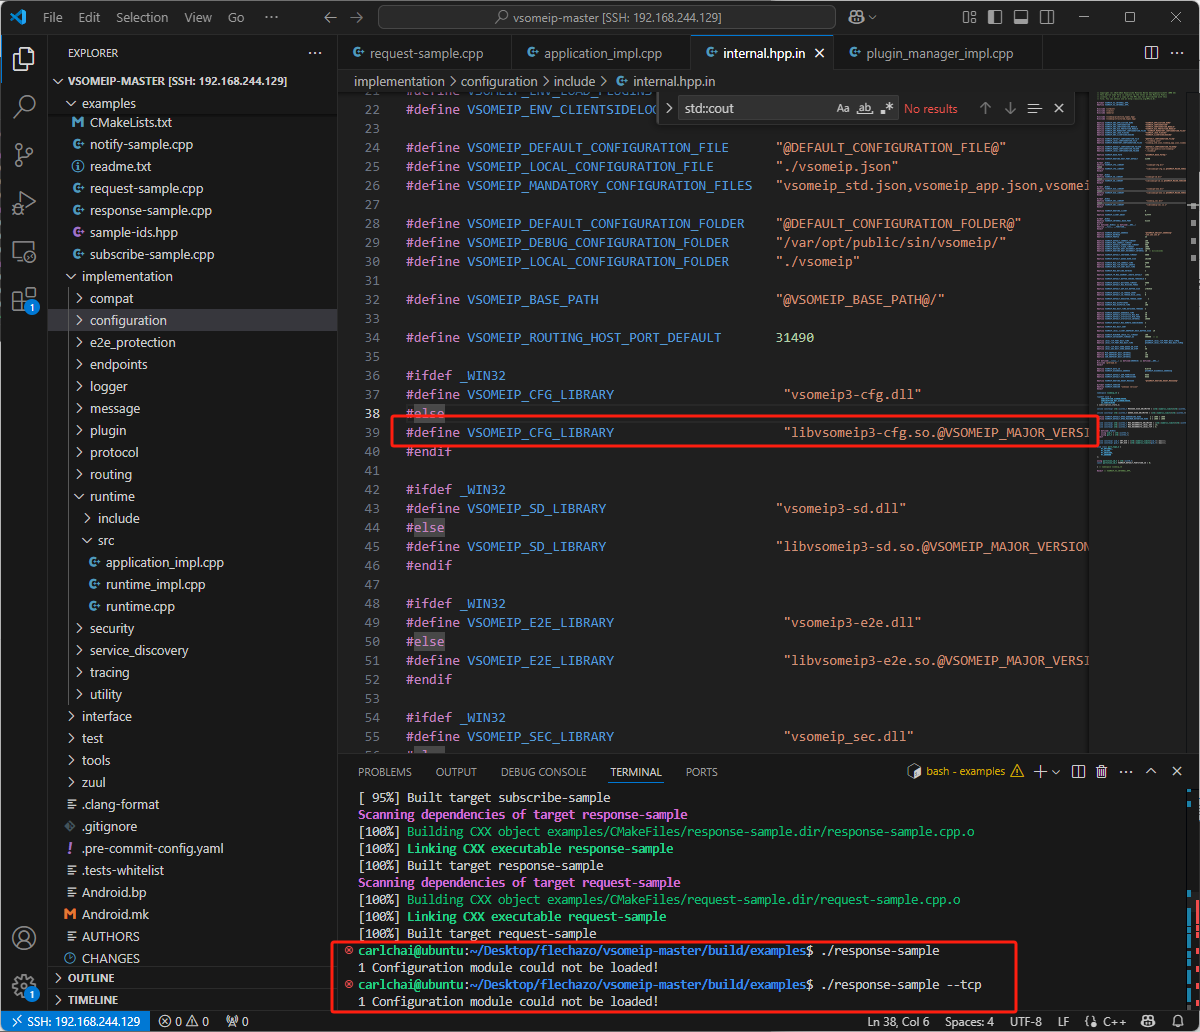Open the SSH remote connection status button
The height and width of the screenshot is (1032, 1200).
(75, 1021)
